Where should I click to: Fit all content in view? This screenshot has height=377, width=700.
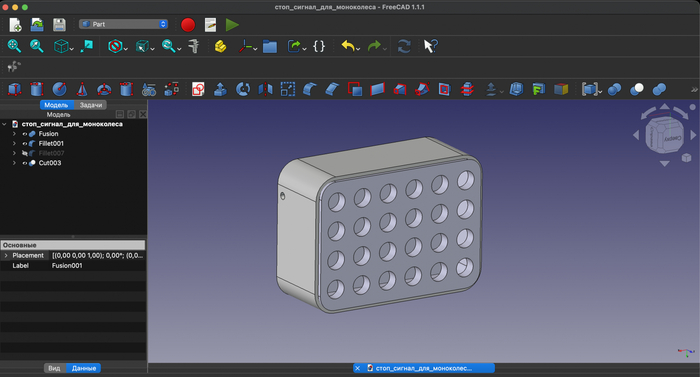[x=14, y=46]
